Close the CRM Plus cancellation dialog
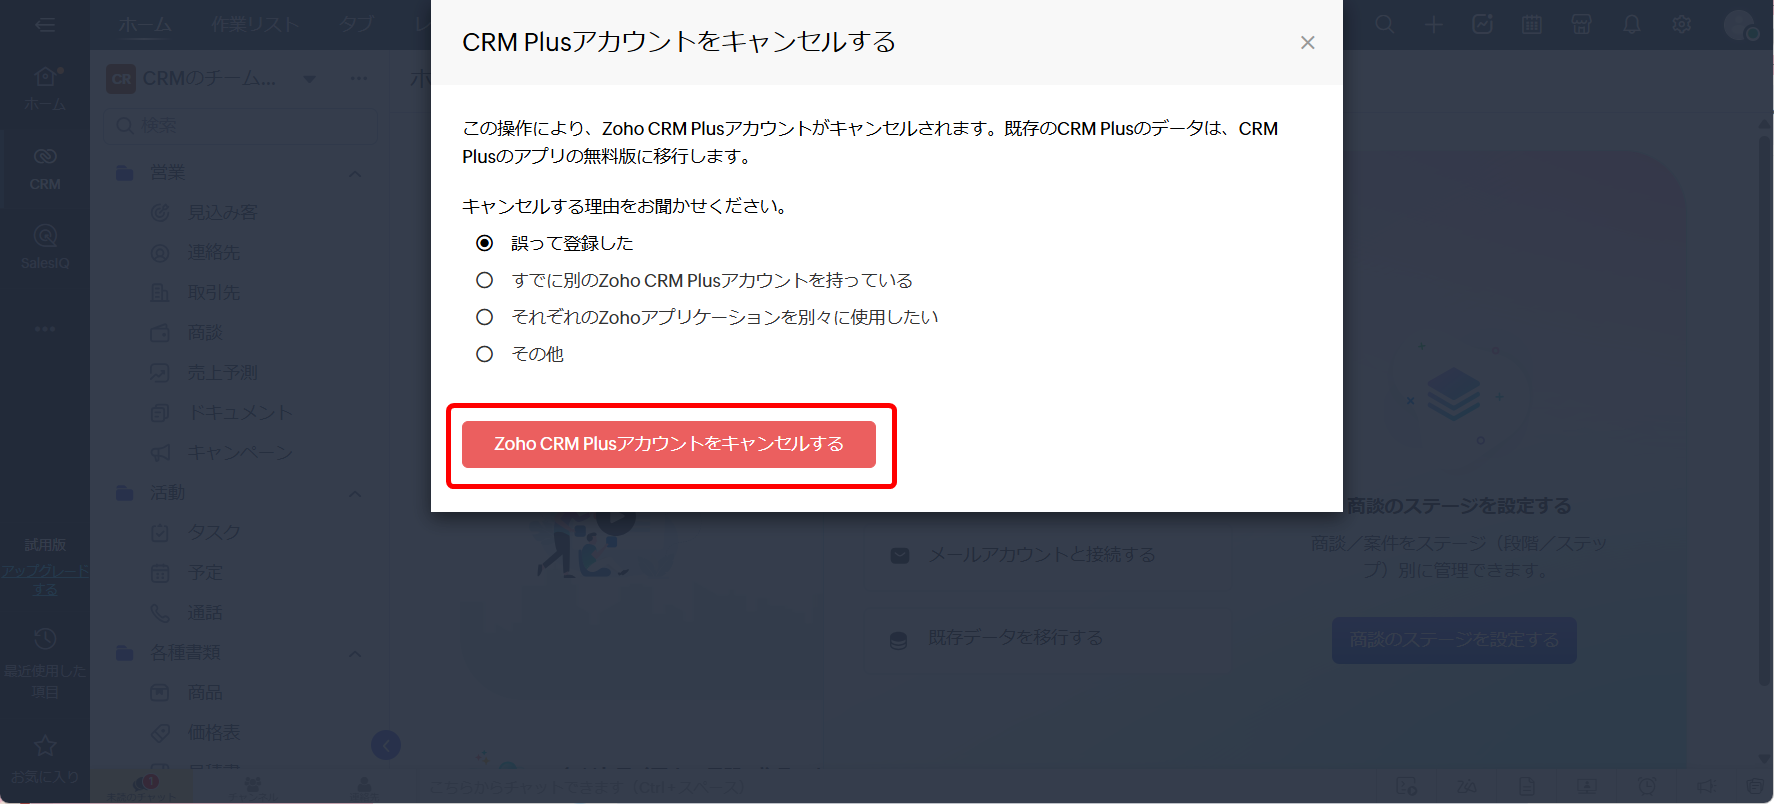The width and height of the screenshot is (1774, 804). click(1307, 42)
